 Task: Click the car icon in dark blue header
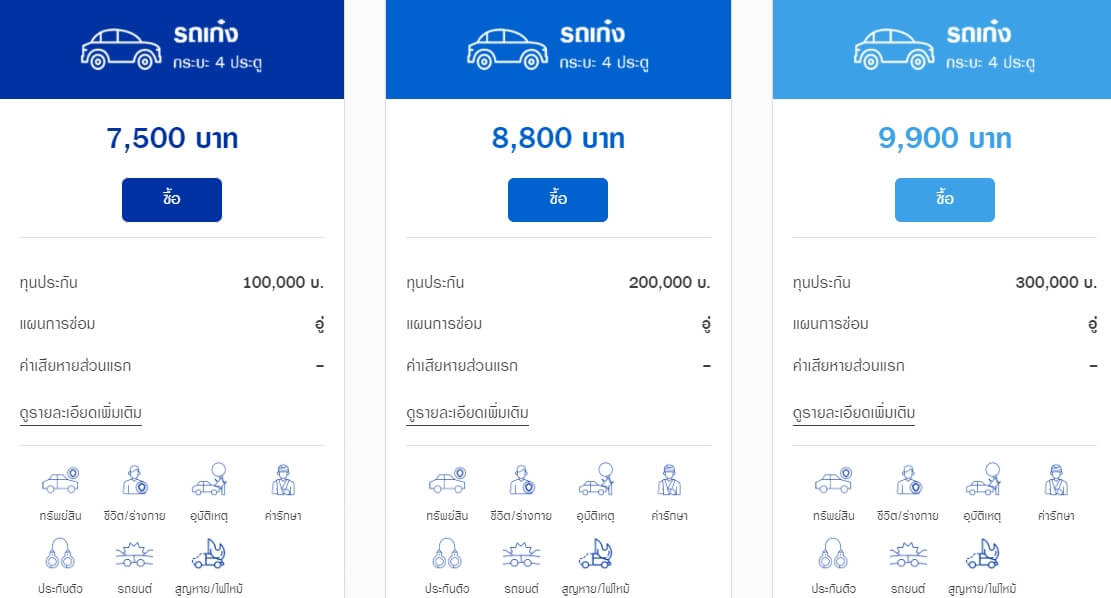121,49
